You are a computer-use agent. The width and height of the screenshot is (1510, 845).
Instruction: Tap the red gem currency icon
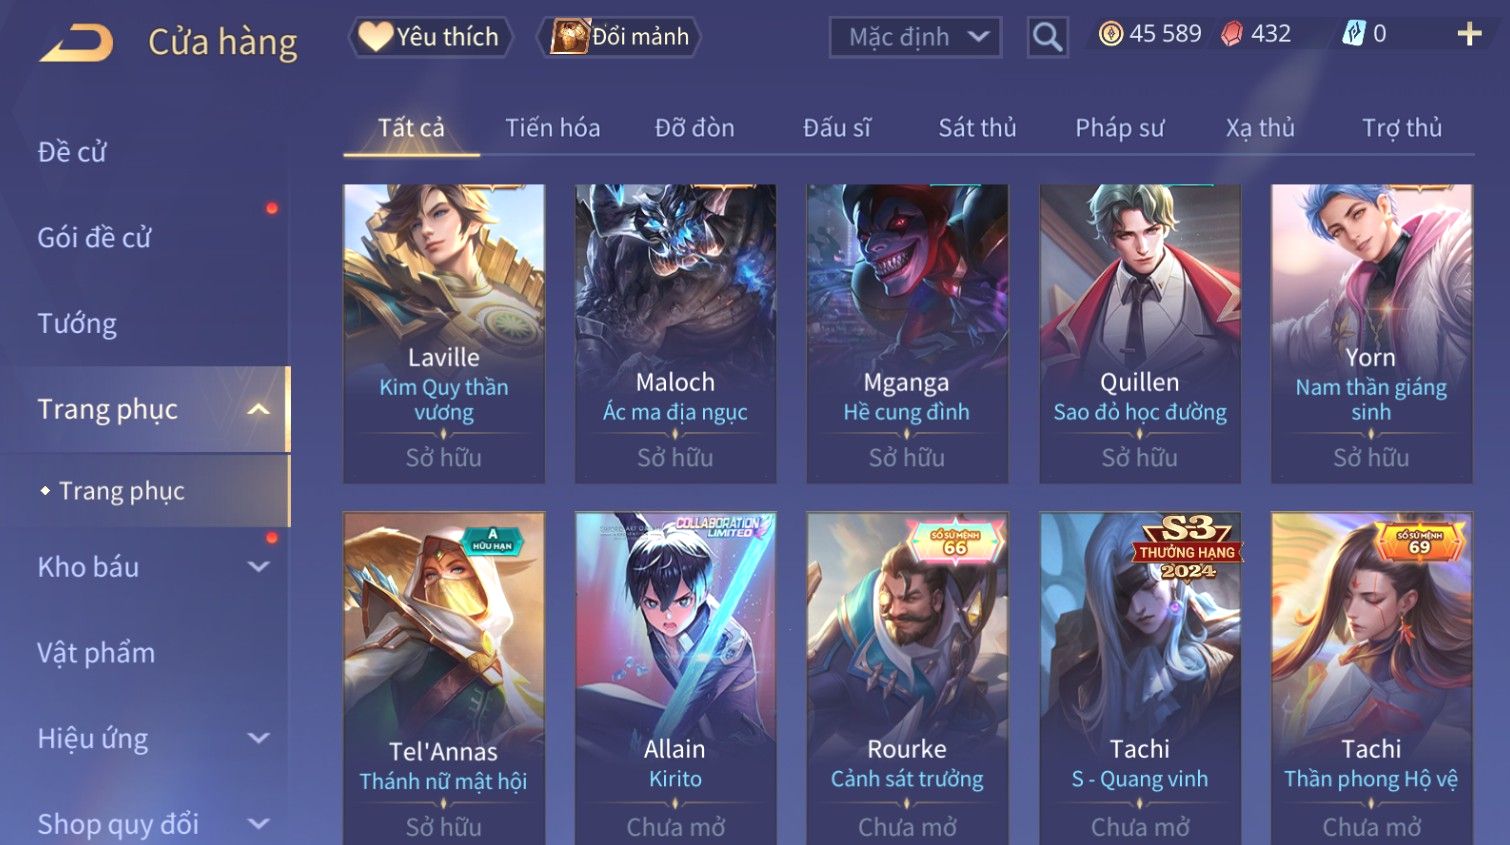point(1232,34)
